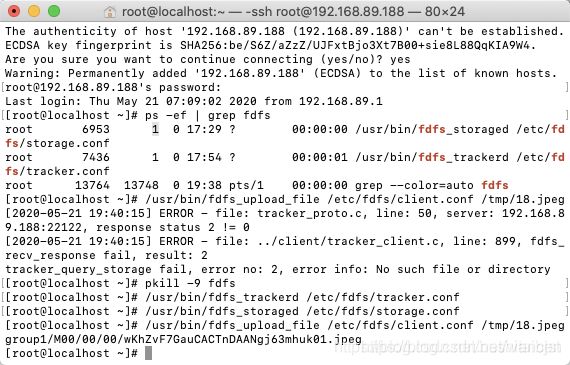Viewport: 570px width, 365px height.
Task: Click the window title root@localhost text
Action: pos(293,12)
